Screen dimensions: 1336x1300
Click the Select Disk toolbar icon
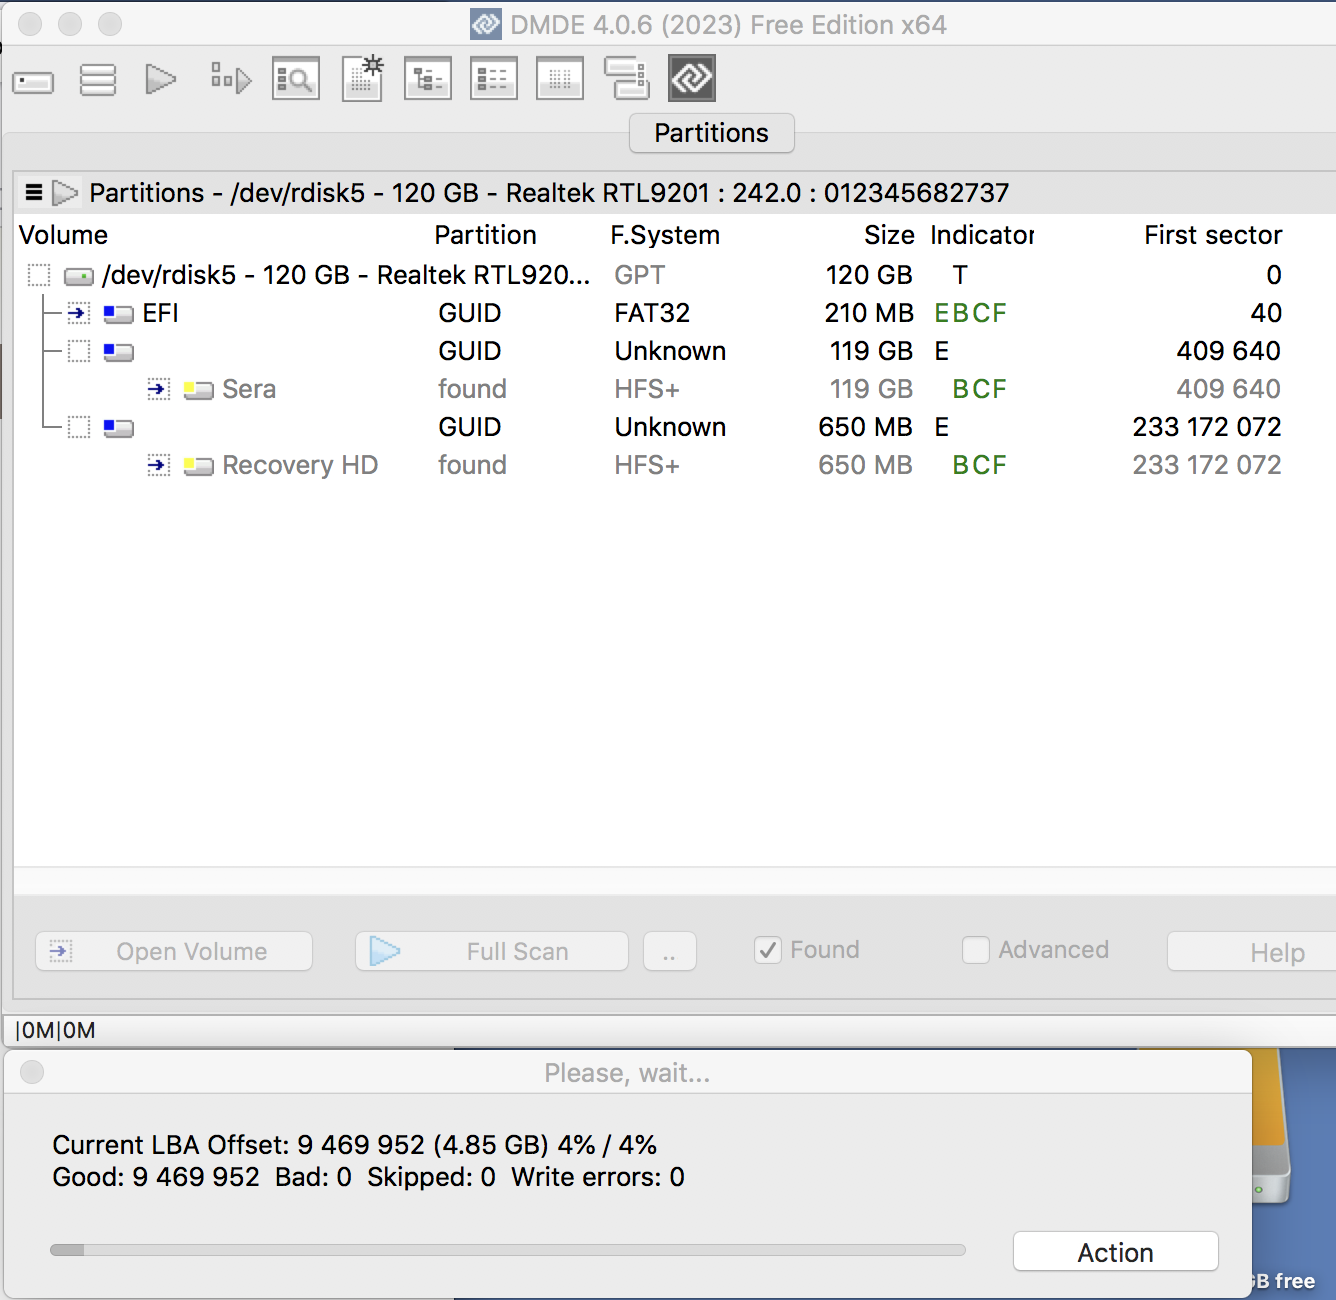33,81
